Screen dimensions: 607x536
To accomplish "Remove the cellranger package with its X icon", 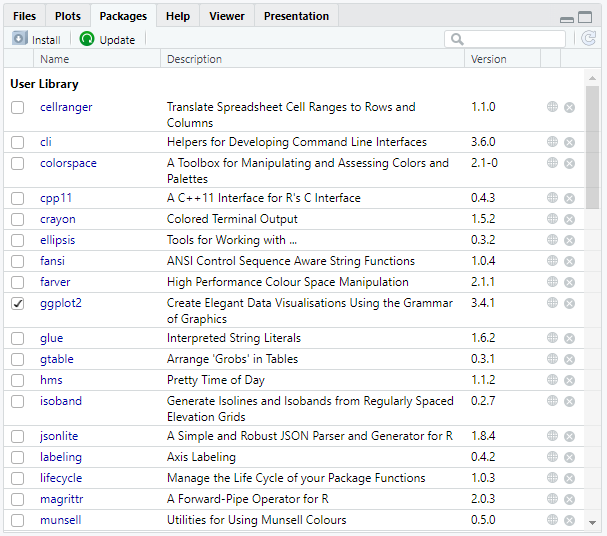I will (x=570, y=107).
